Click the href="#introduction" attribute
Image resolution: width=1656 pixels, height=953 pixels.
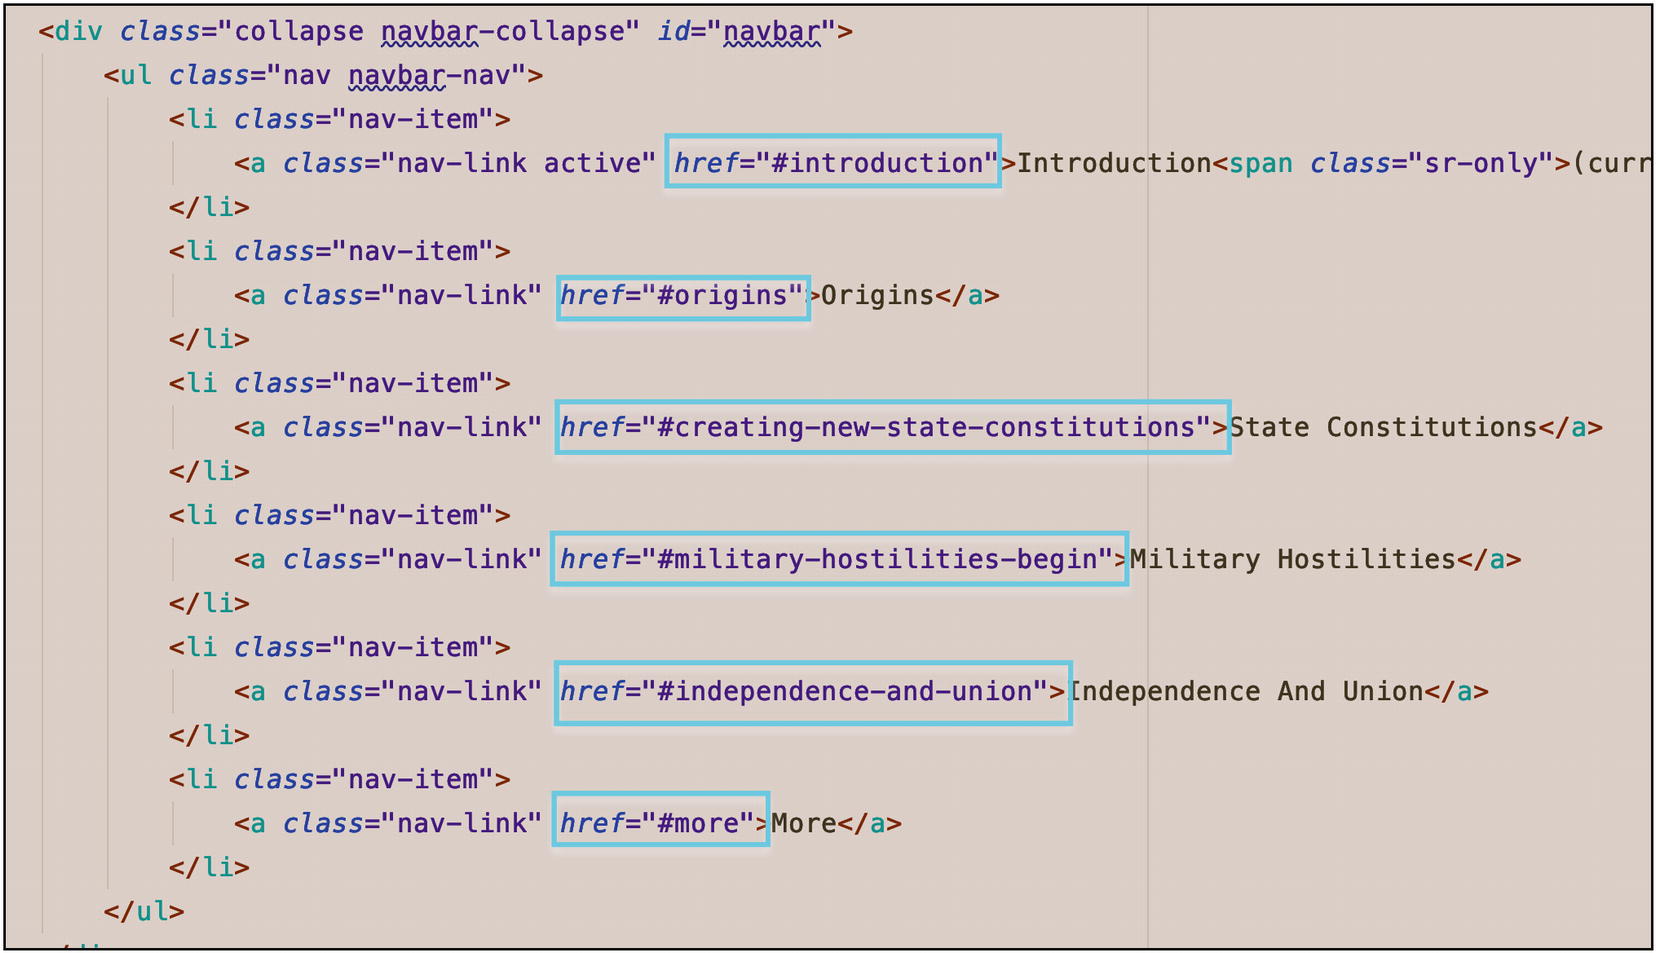coord(834,163)
